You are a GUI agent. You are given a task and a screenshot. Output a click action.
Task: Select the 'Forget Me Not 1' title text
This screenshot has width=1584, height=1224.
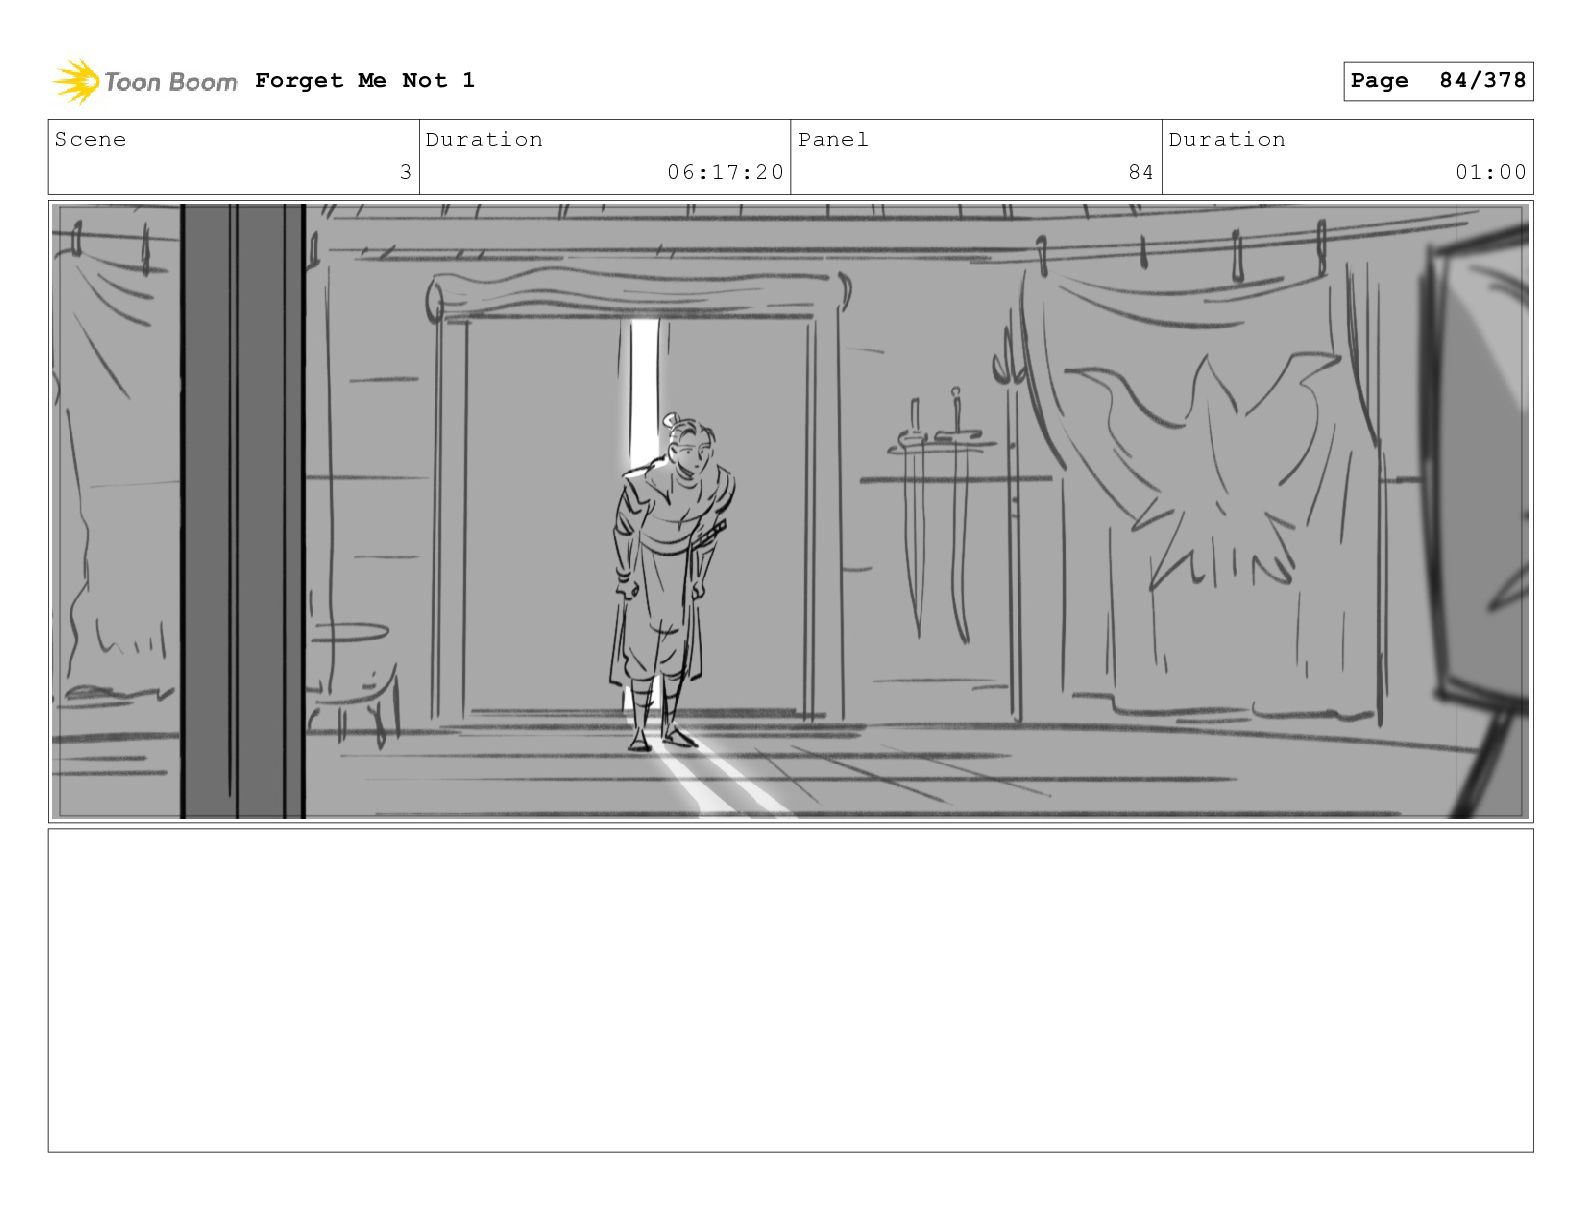[x=365, y=80]
